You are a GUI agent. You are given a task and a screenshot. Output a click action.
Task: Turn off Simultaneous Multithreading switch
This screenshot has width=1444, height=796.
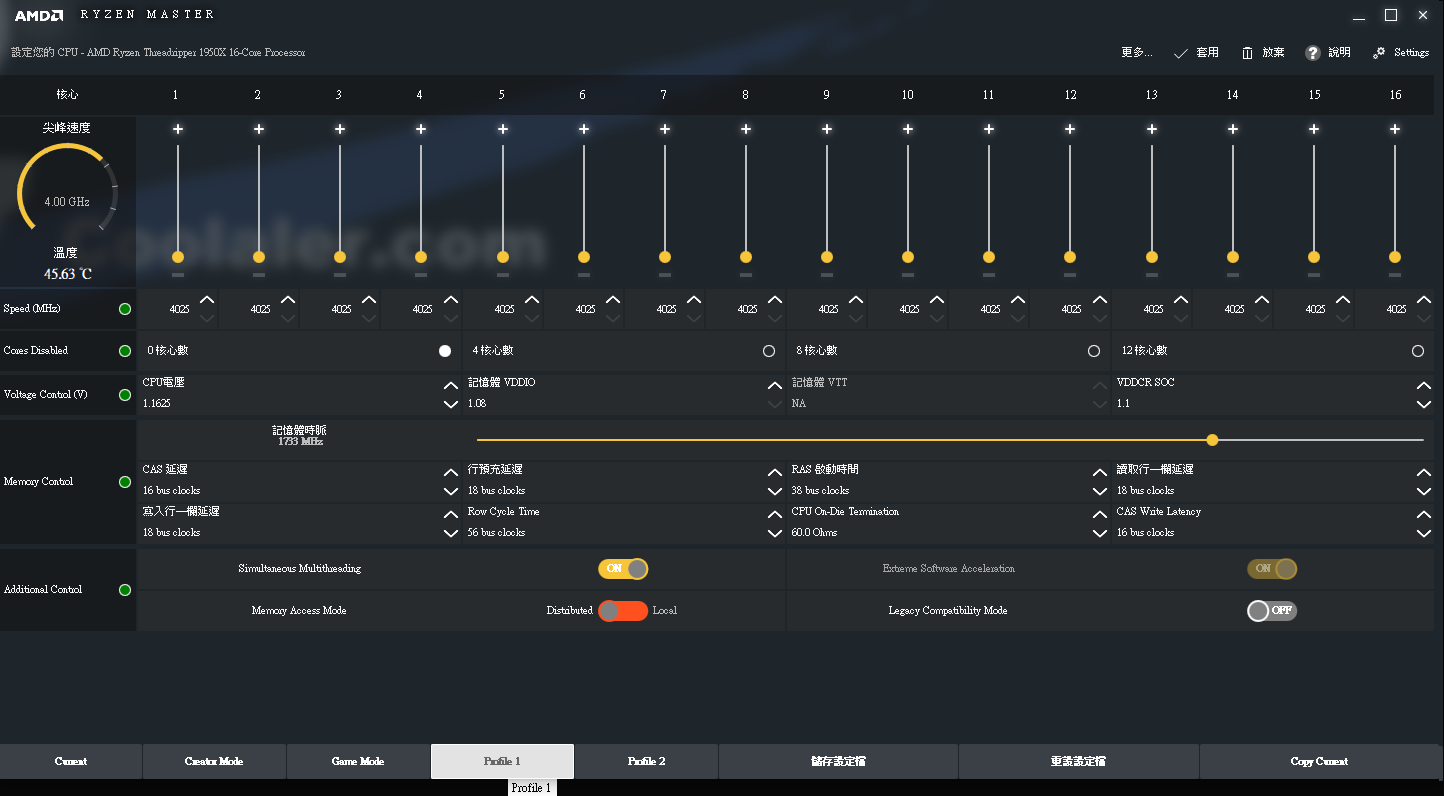click(623, 569)
